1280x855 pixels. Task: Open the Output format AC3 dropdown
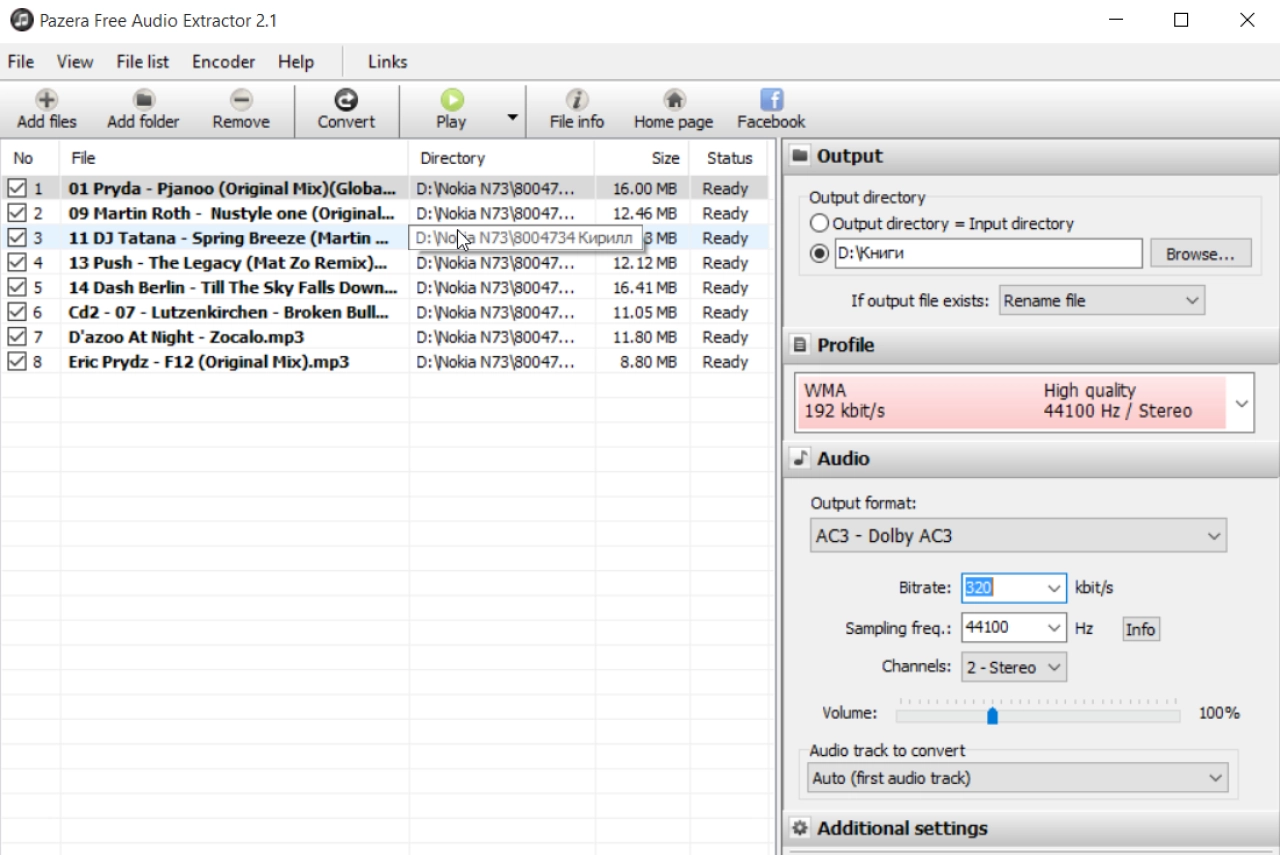click(1017, 536)
